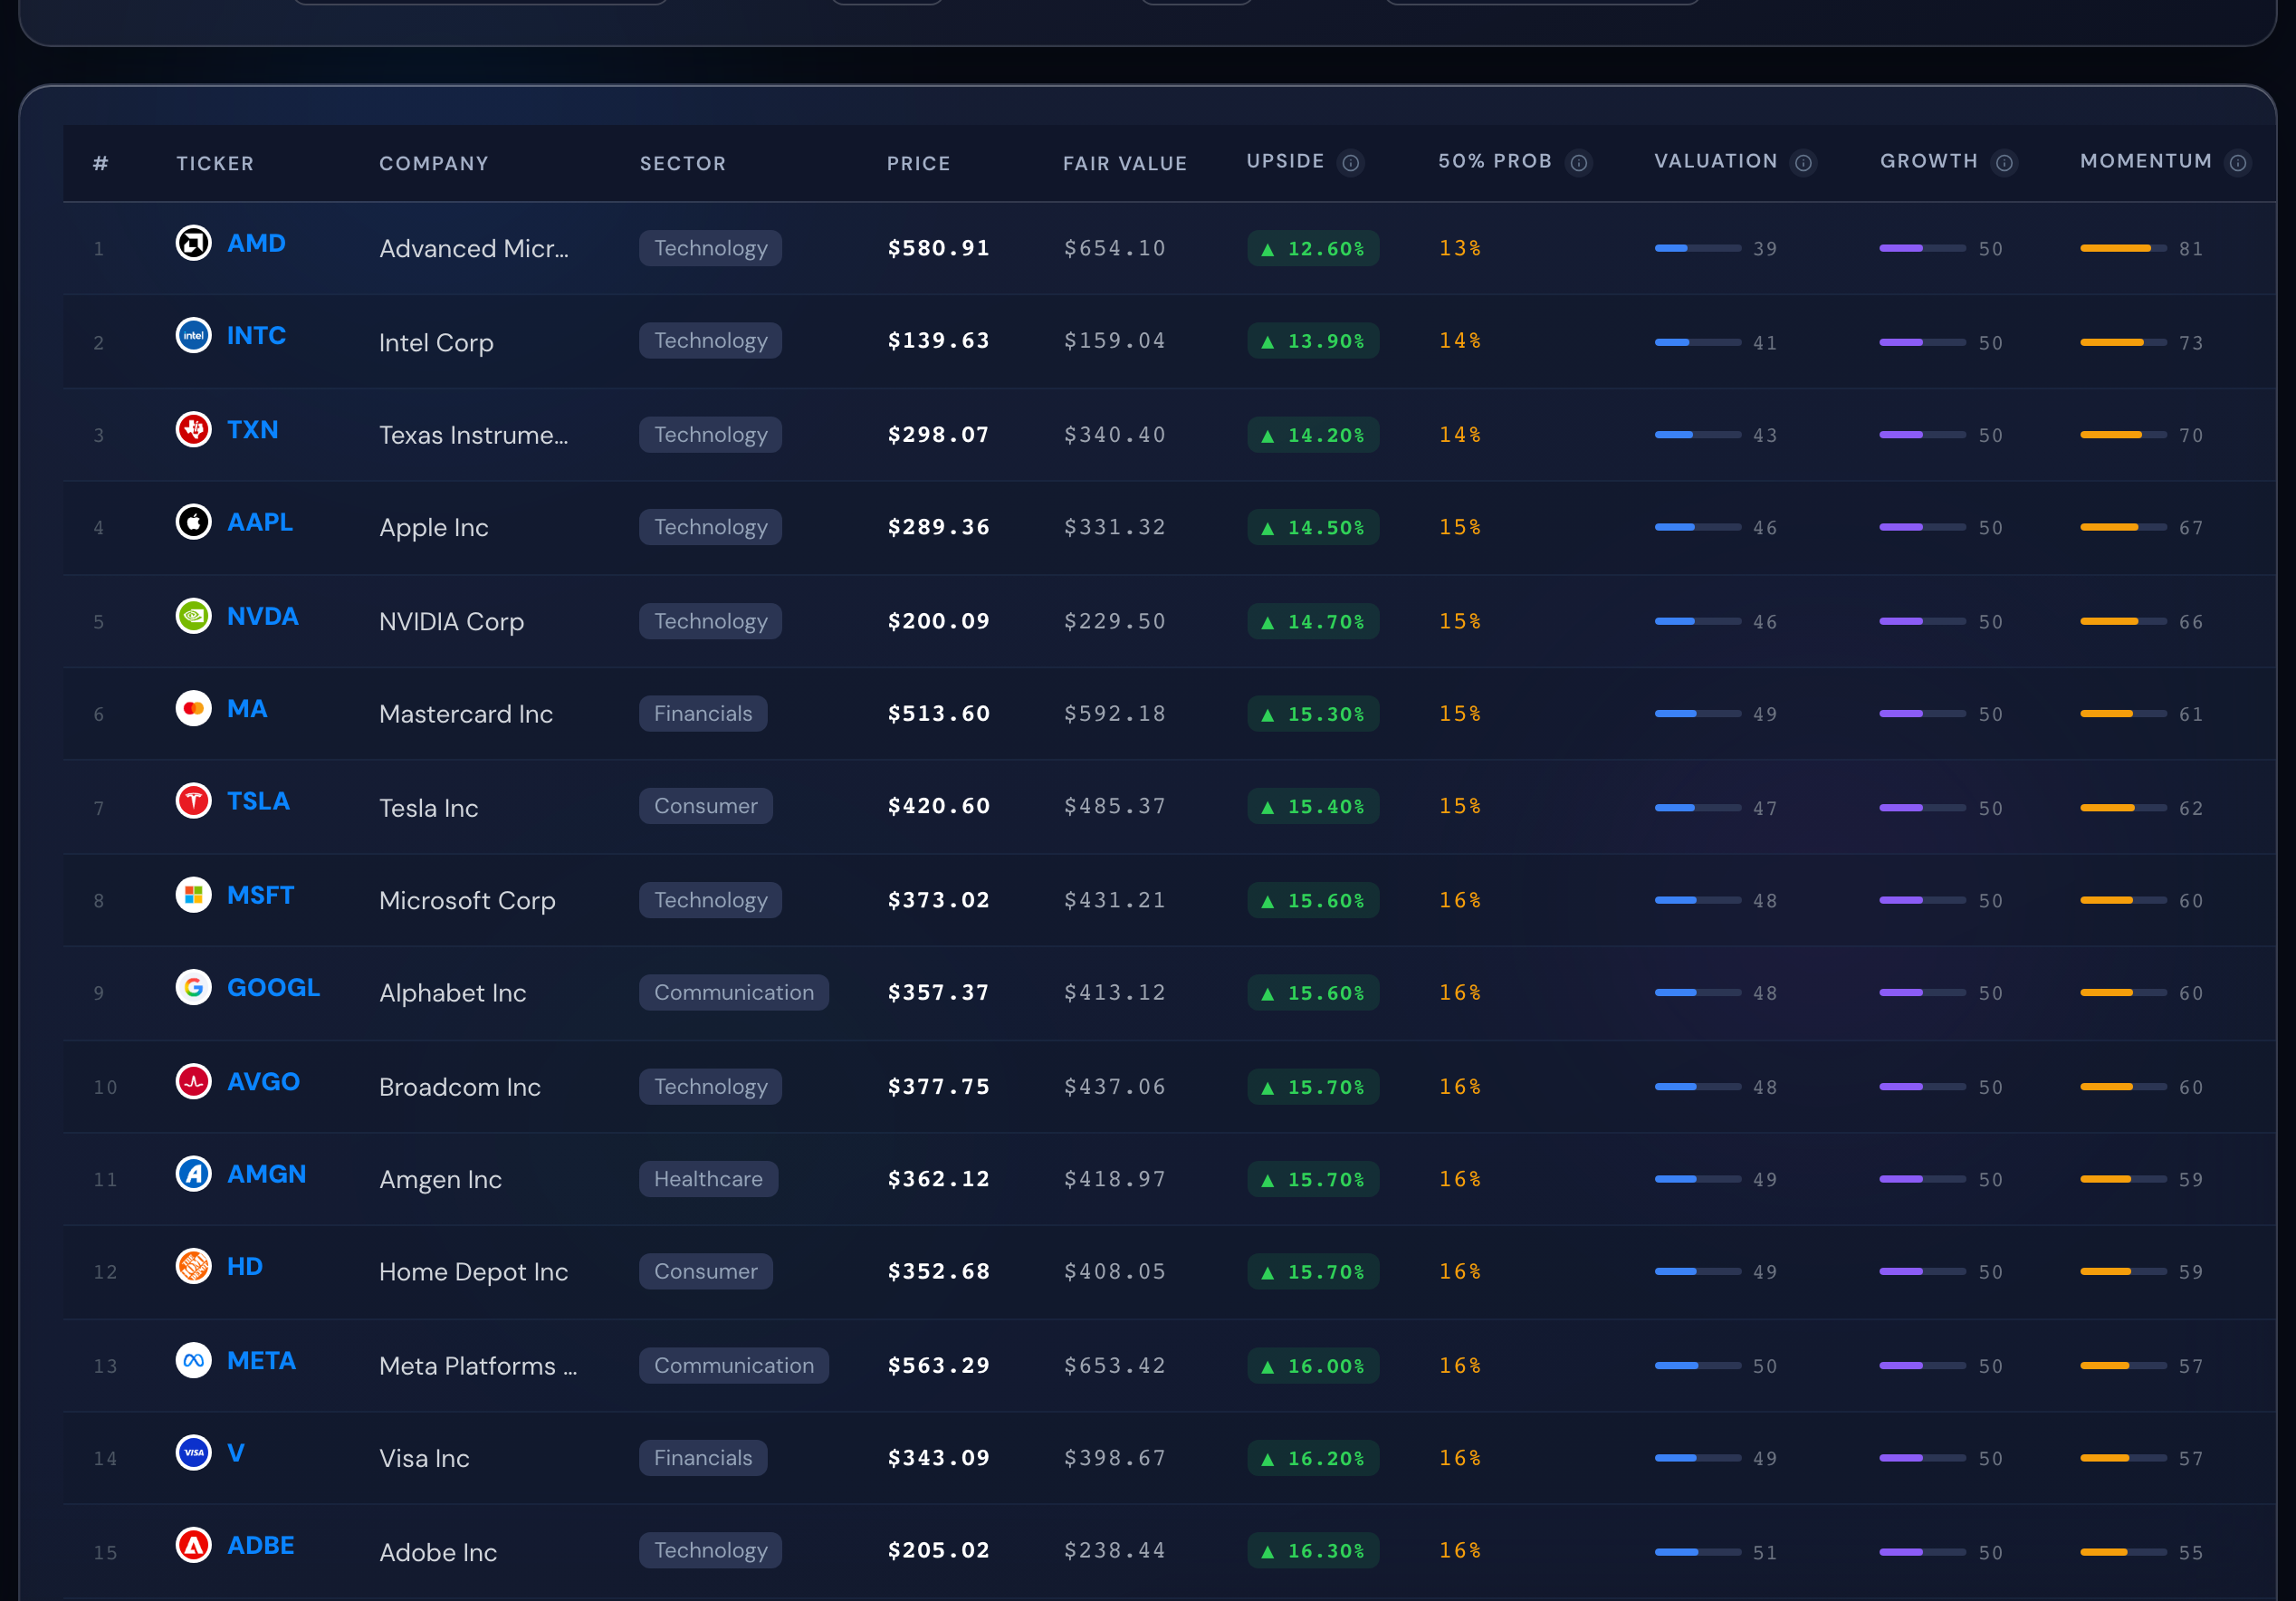Viewport: 2296px width, 1601px height.
Task: Click the Apple logo icon
Action: tap(193, 521)
